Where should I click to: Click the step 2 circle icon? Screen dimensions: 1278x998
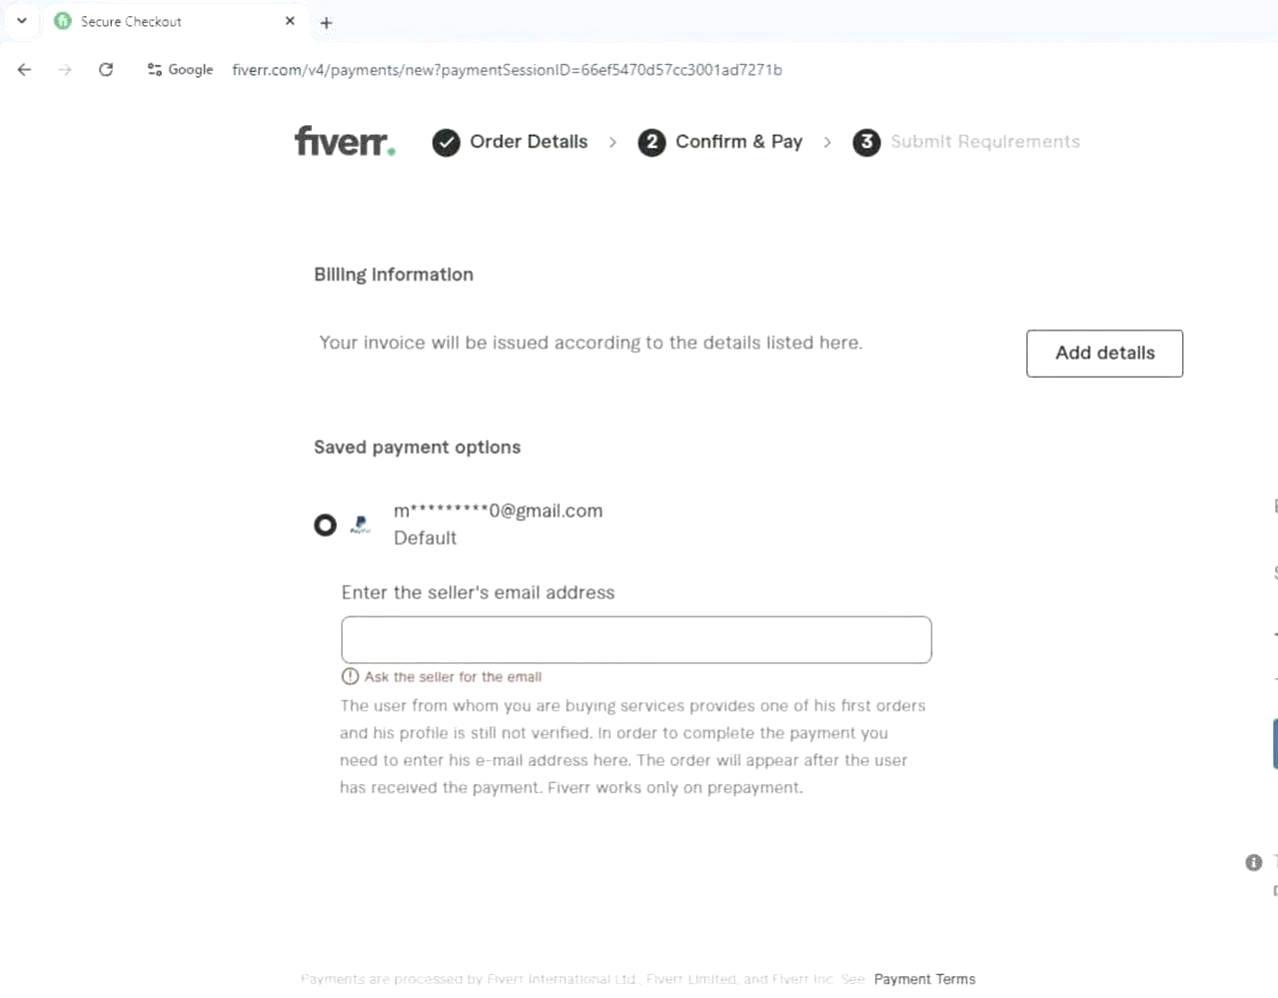click(x=652, y=143)
